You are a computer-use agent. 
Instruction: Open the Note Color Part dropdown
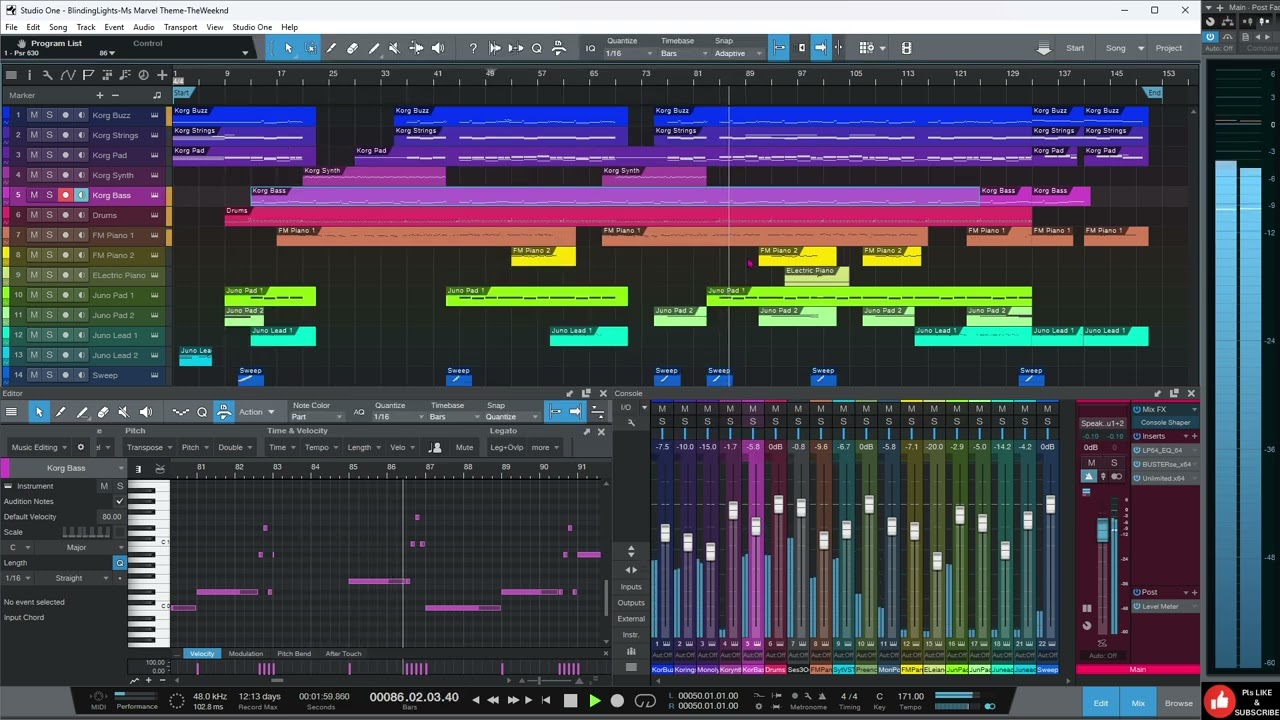coord(317,417)
